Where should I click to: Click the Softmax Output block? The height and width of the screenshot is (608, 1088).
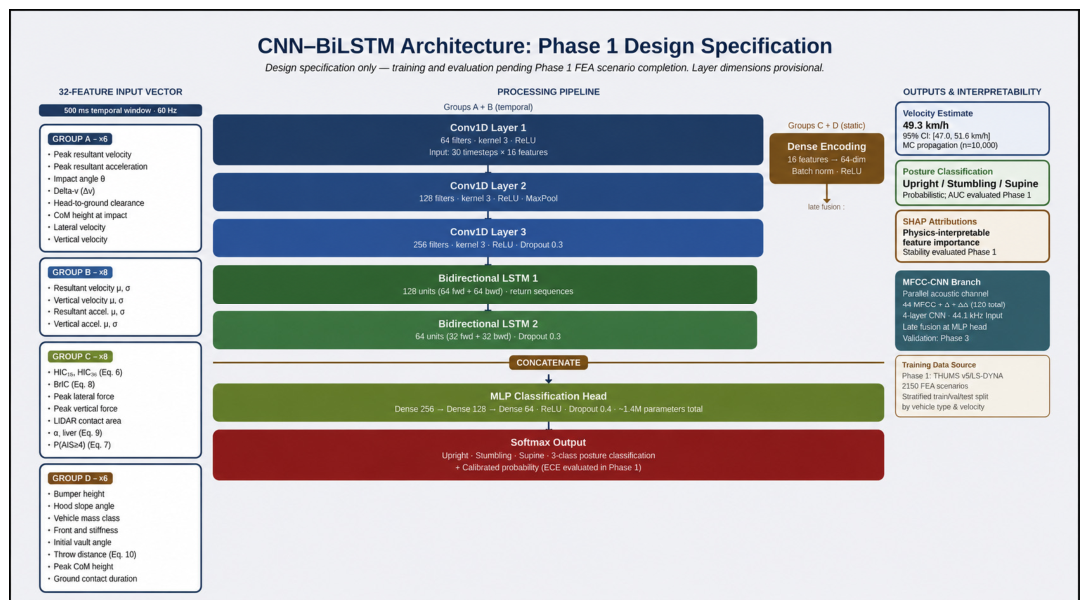(548, 455)
